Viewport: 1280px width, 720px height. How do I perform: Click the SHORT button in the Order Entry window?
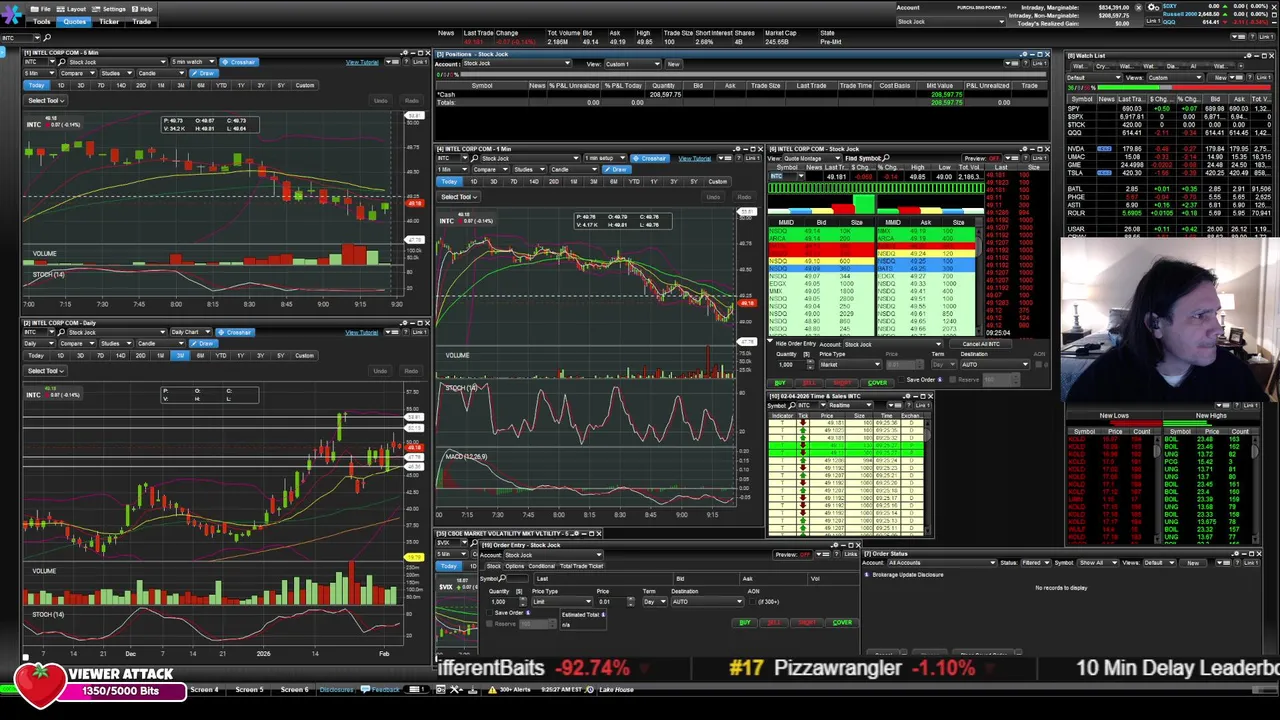[x=806, y=623]
